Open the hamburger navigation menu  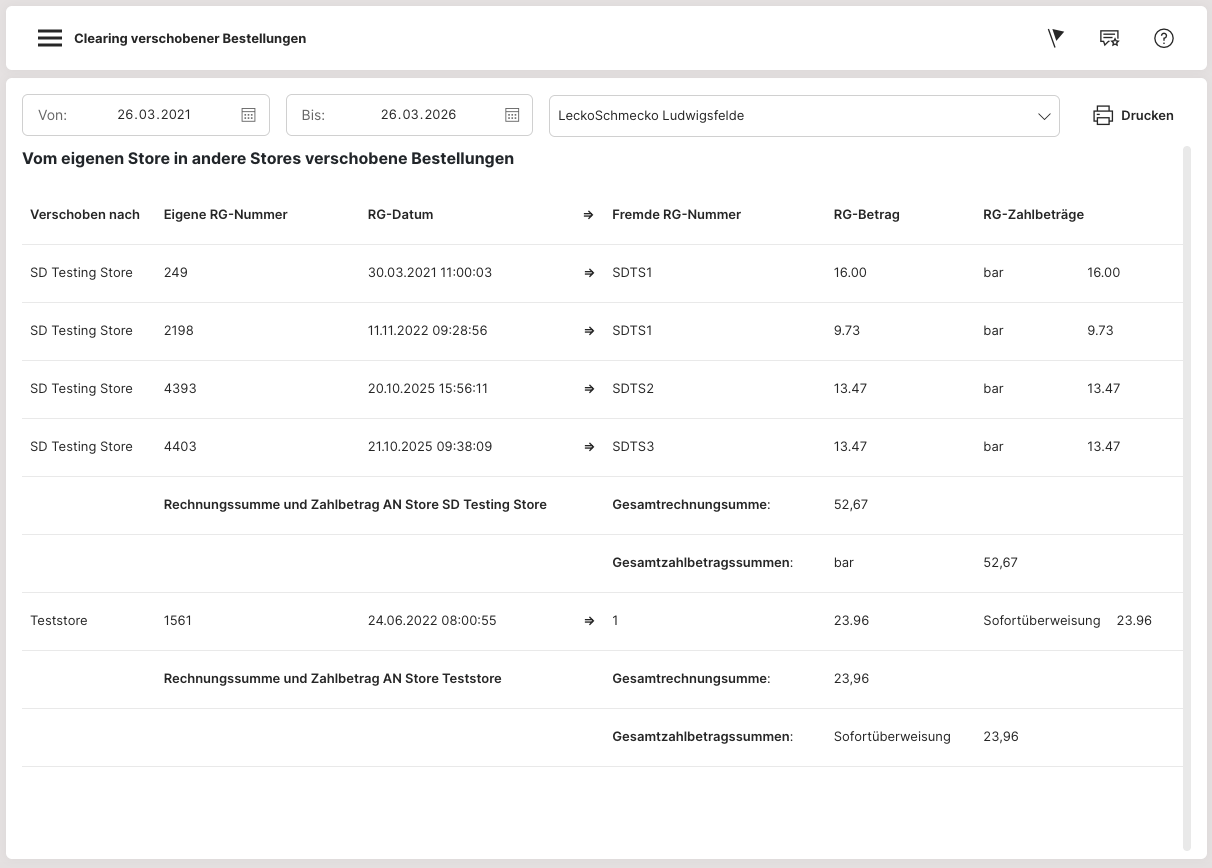coord(50,38)
